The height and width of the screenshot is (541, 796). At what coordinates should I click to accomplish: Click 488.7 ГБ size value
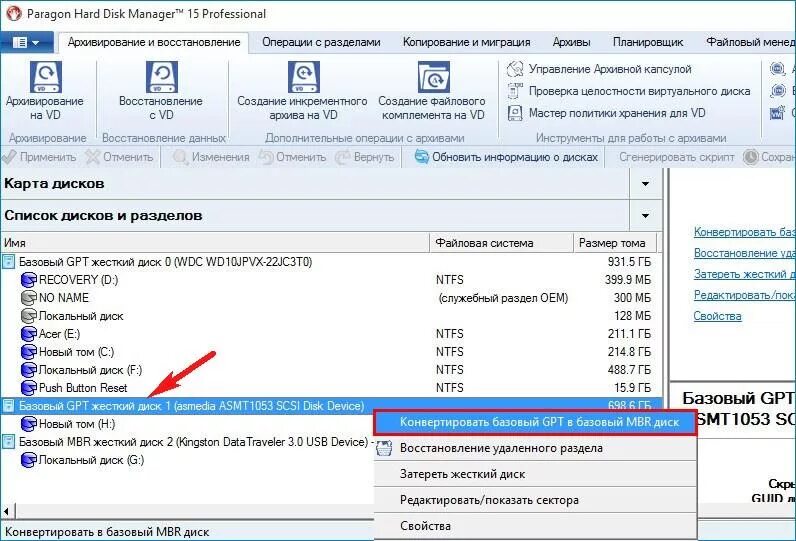tap(629, 370)
